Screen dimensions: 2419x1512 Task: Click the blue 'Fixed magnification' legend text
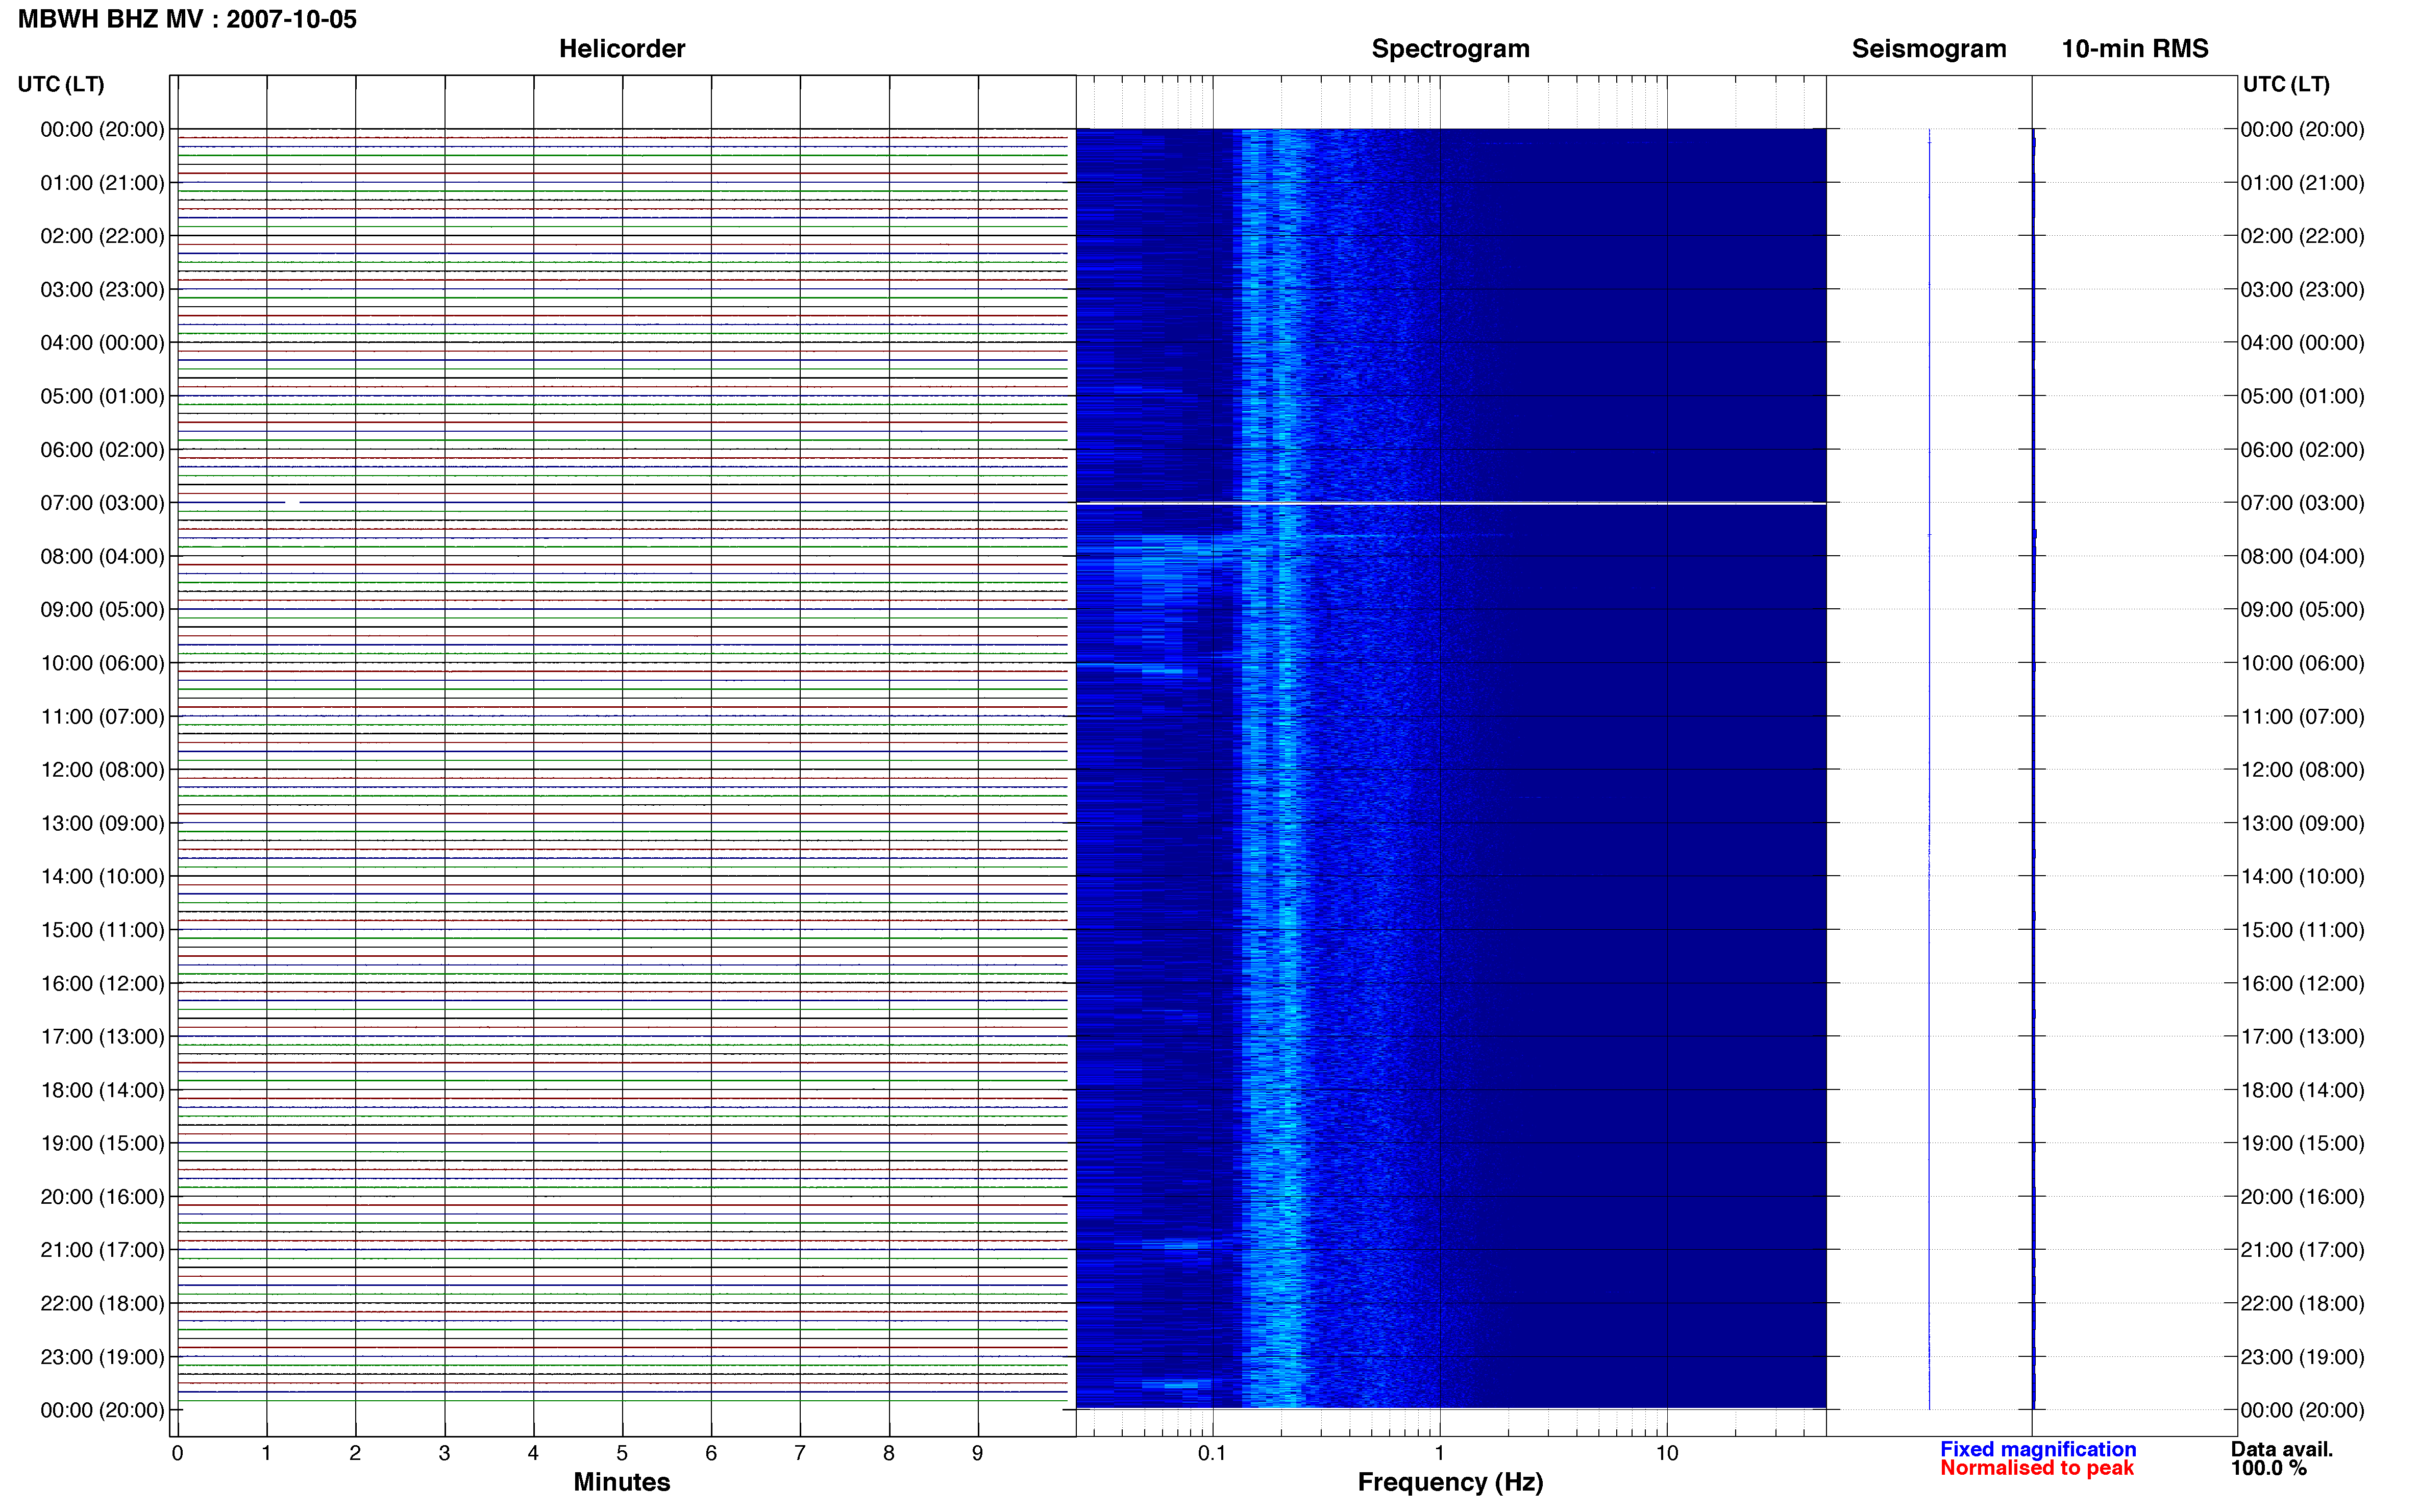point(2038,1449)
